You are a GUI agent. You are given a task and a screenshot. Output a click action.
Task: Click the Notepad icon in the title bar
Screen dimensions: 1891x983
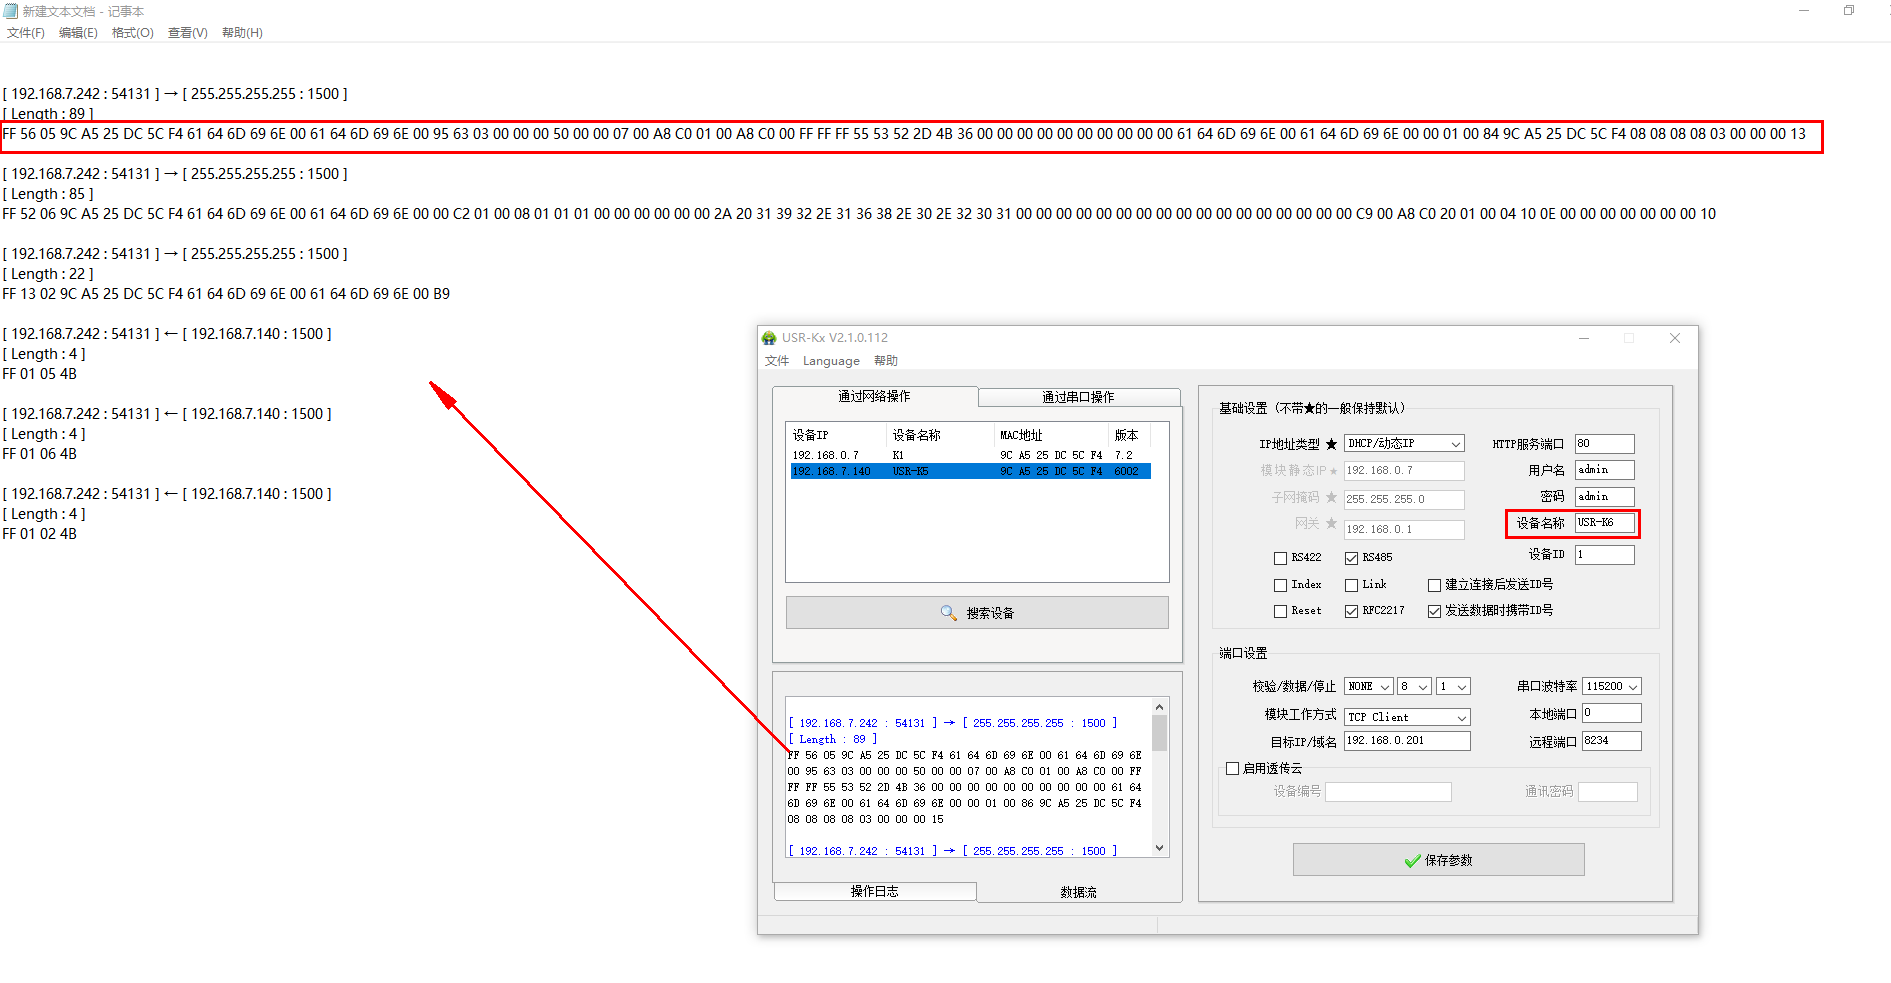point(11,11)
